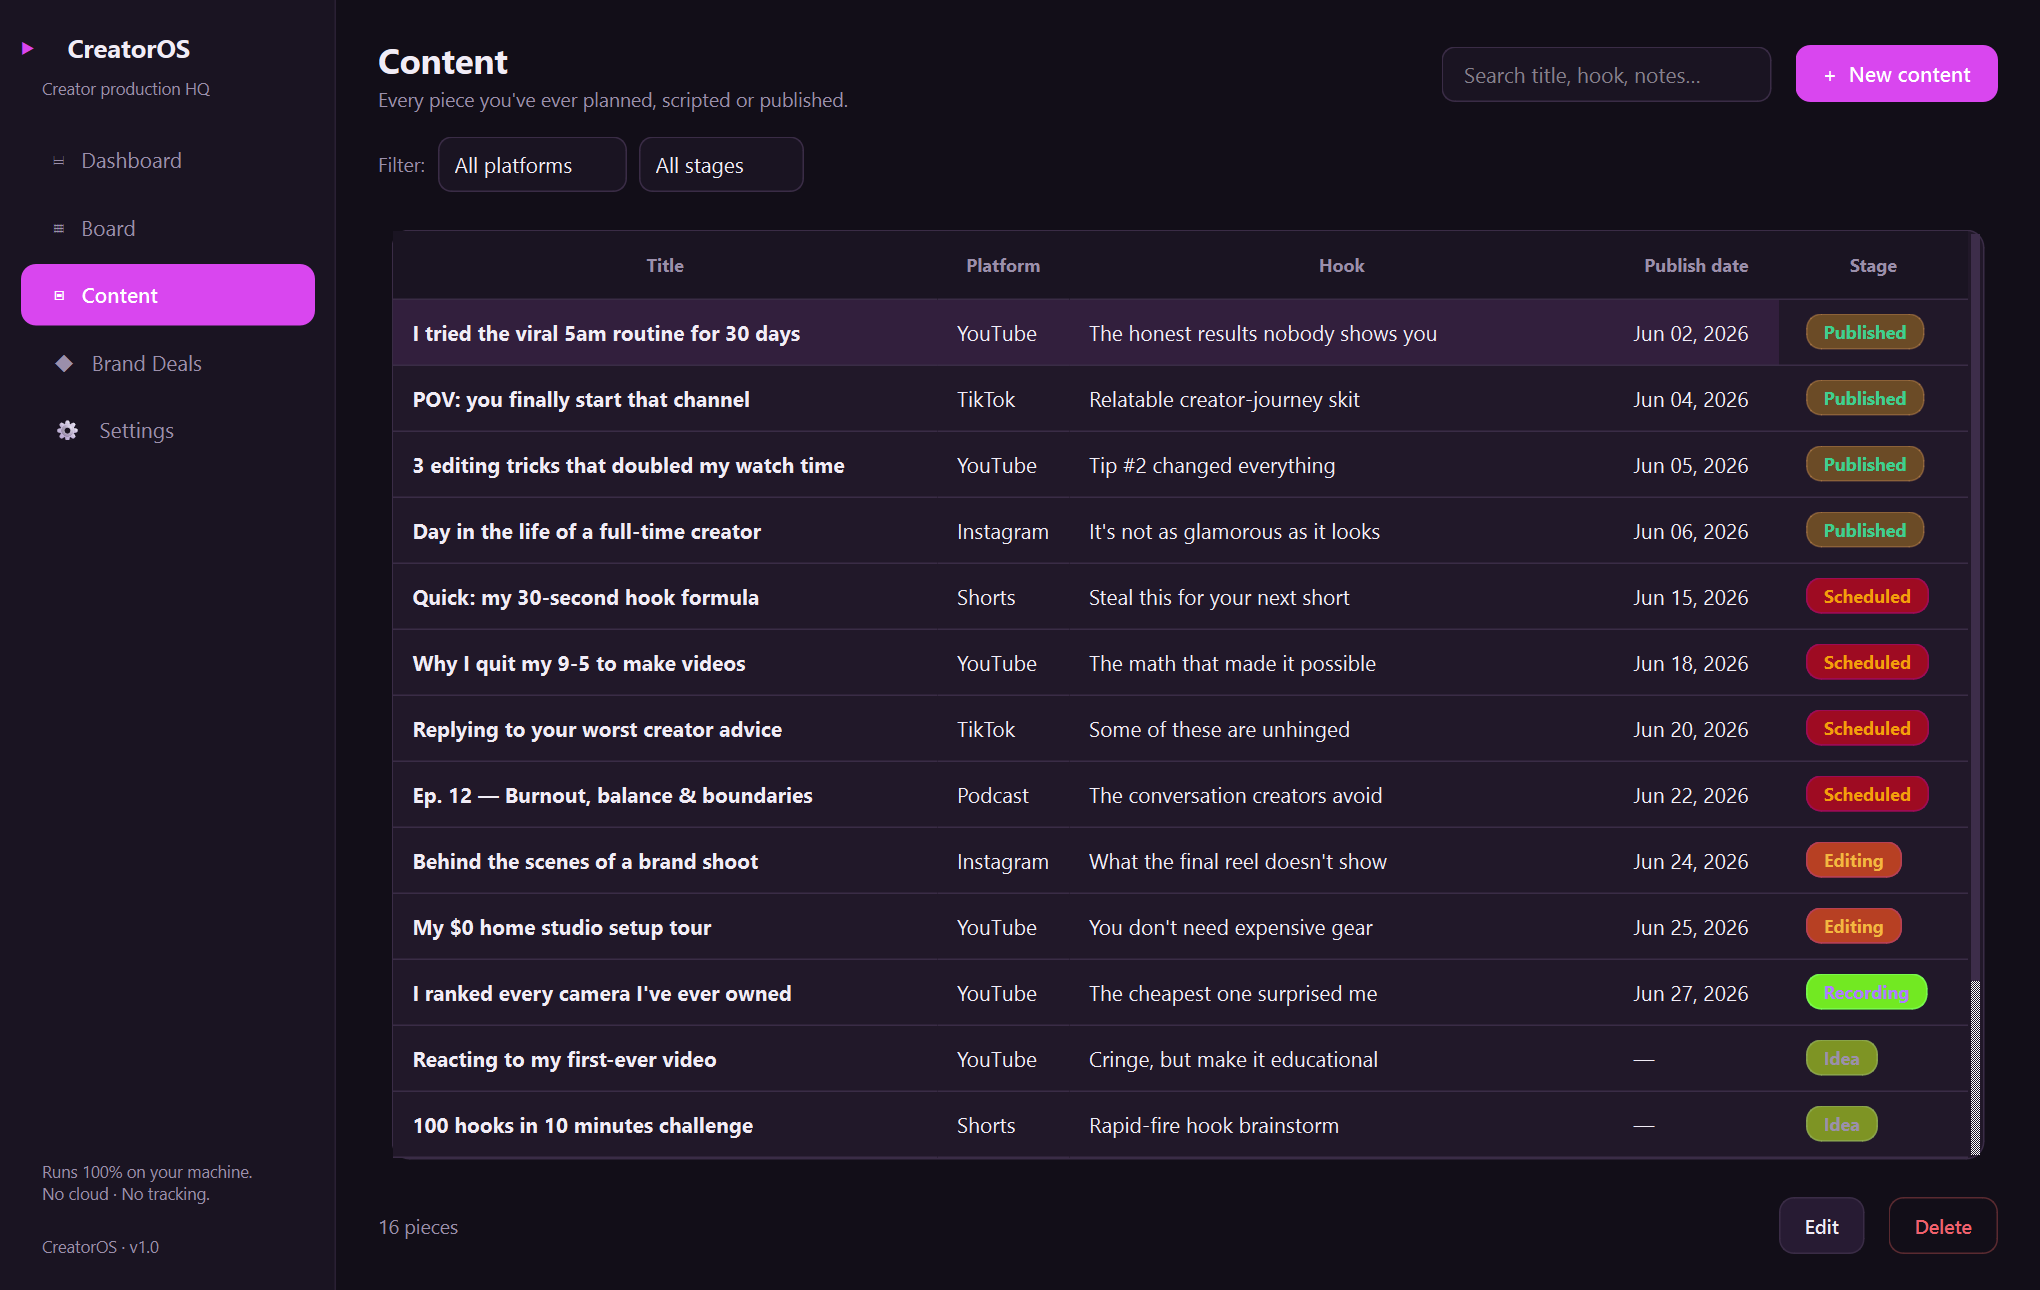
Task: Click Scheduled badge for quit my 9-5 row
Action: (1866, 662)
